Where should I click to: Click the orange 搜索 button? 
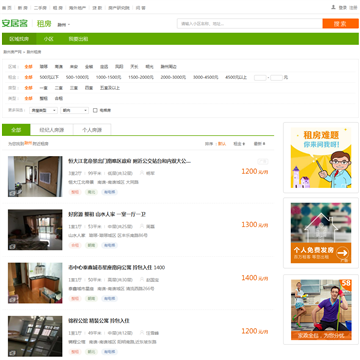tap(340, 24)
